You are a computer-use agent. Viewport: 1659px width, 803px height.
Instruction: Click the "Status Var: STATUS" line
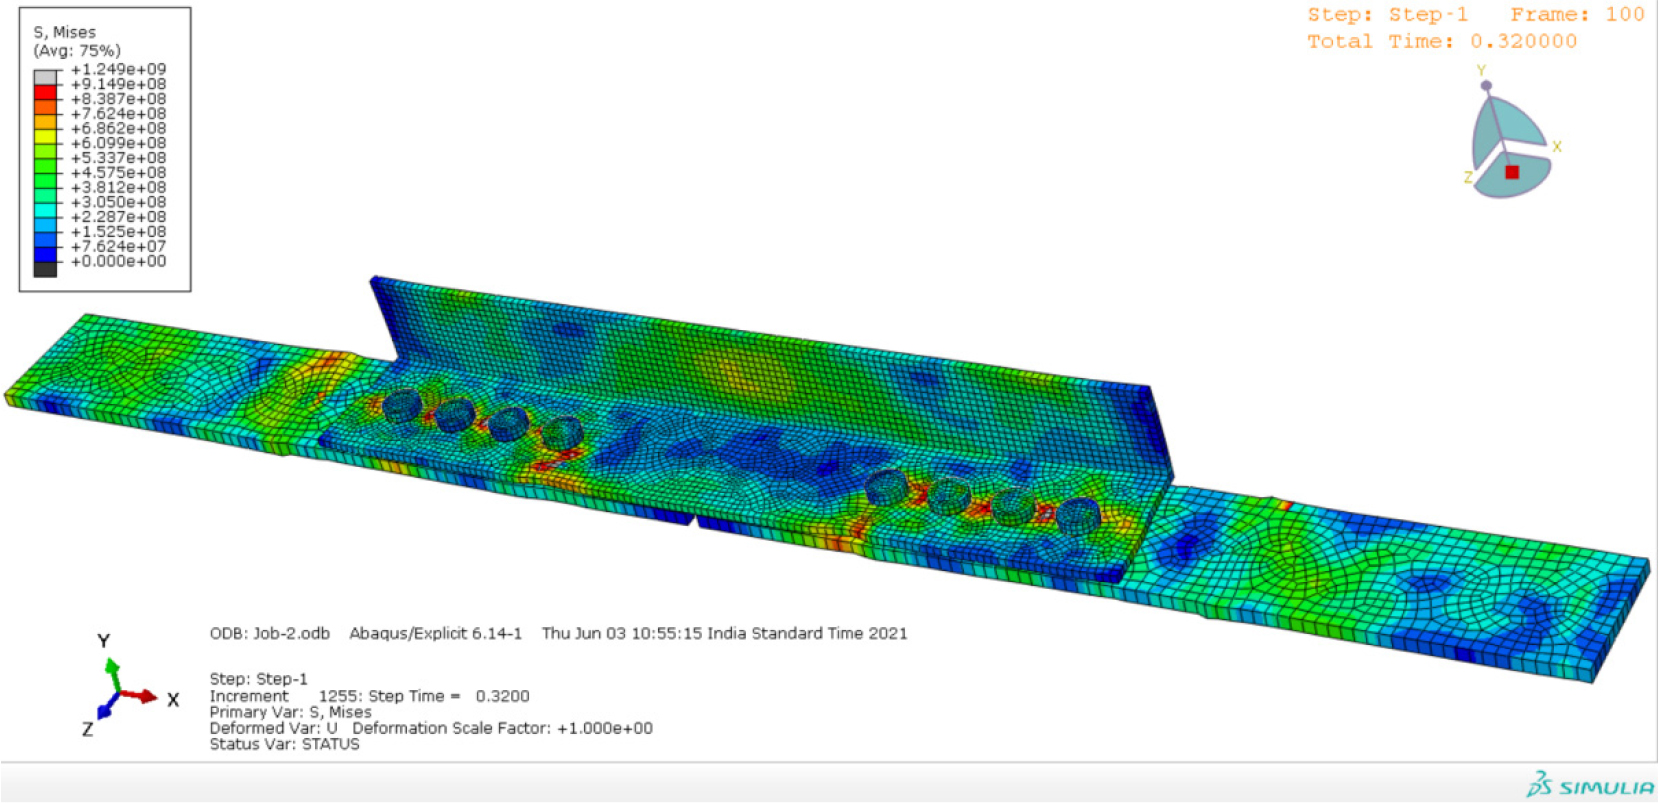pos(284,744)
